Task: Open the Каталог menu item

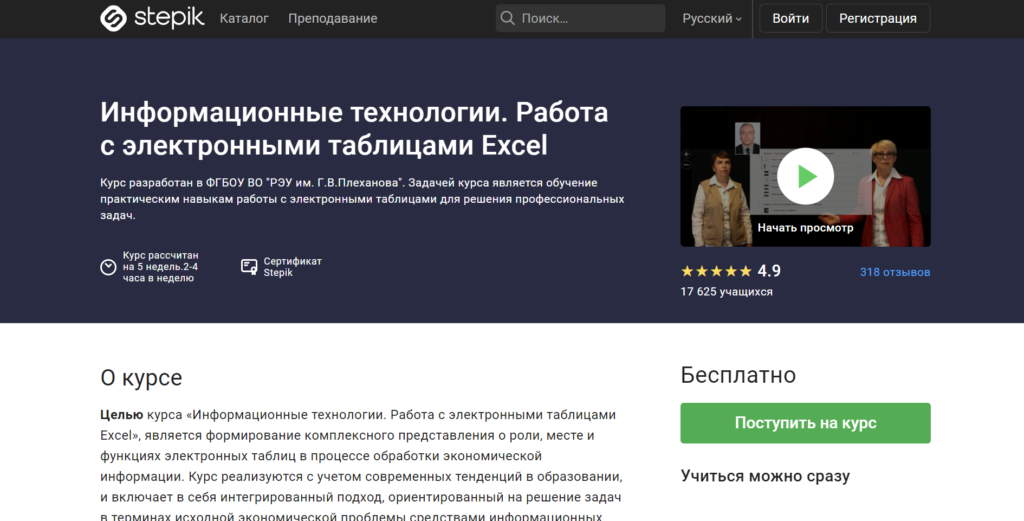Action: 244,18
